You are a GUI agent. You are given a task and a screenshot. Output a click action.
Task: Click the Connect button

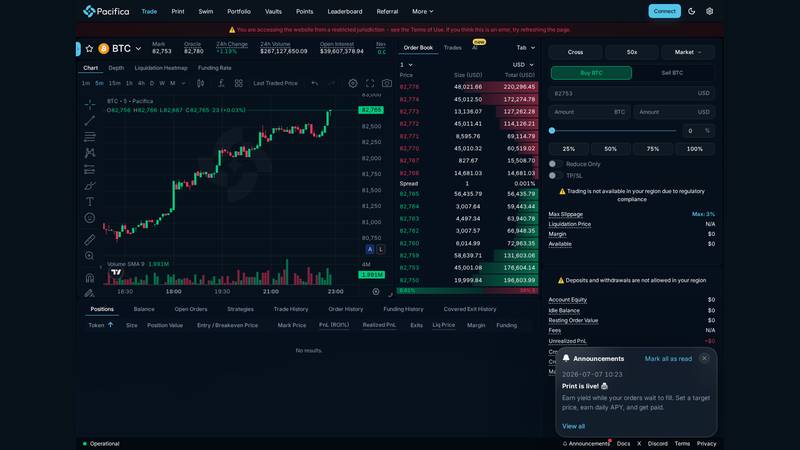coord(664,11)
